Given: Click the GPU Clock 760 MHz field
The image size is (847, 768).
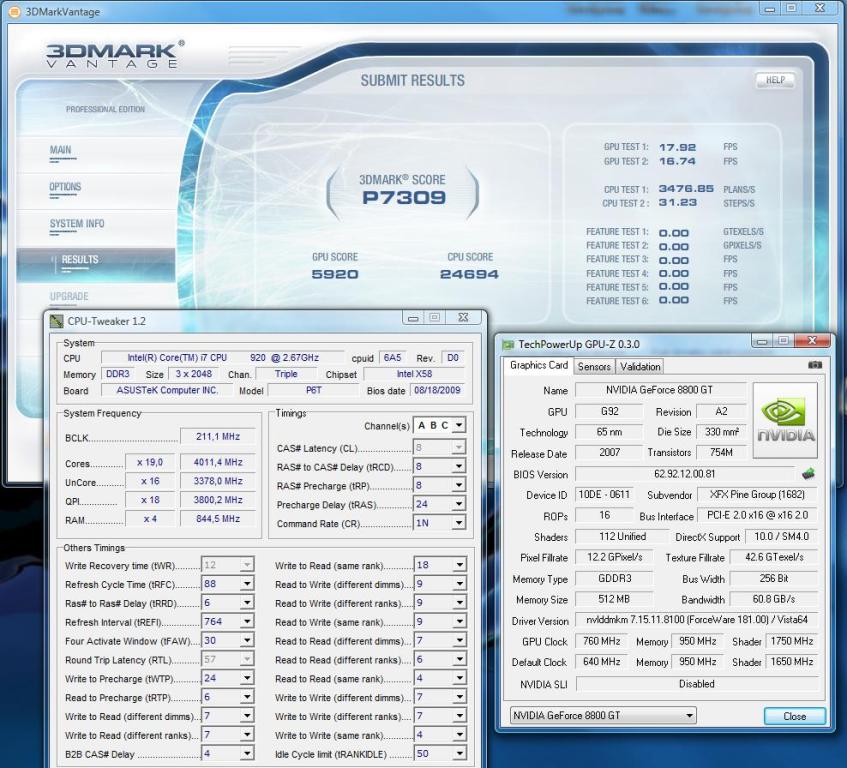Looking at the screenshot, I should 601,641.
